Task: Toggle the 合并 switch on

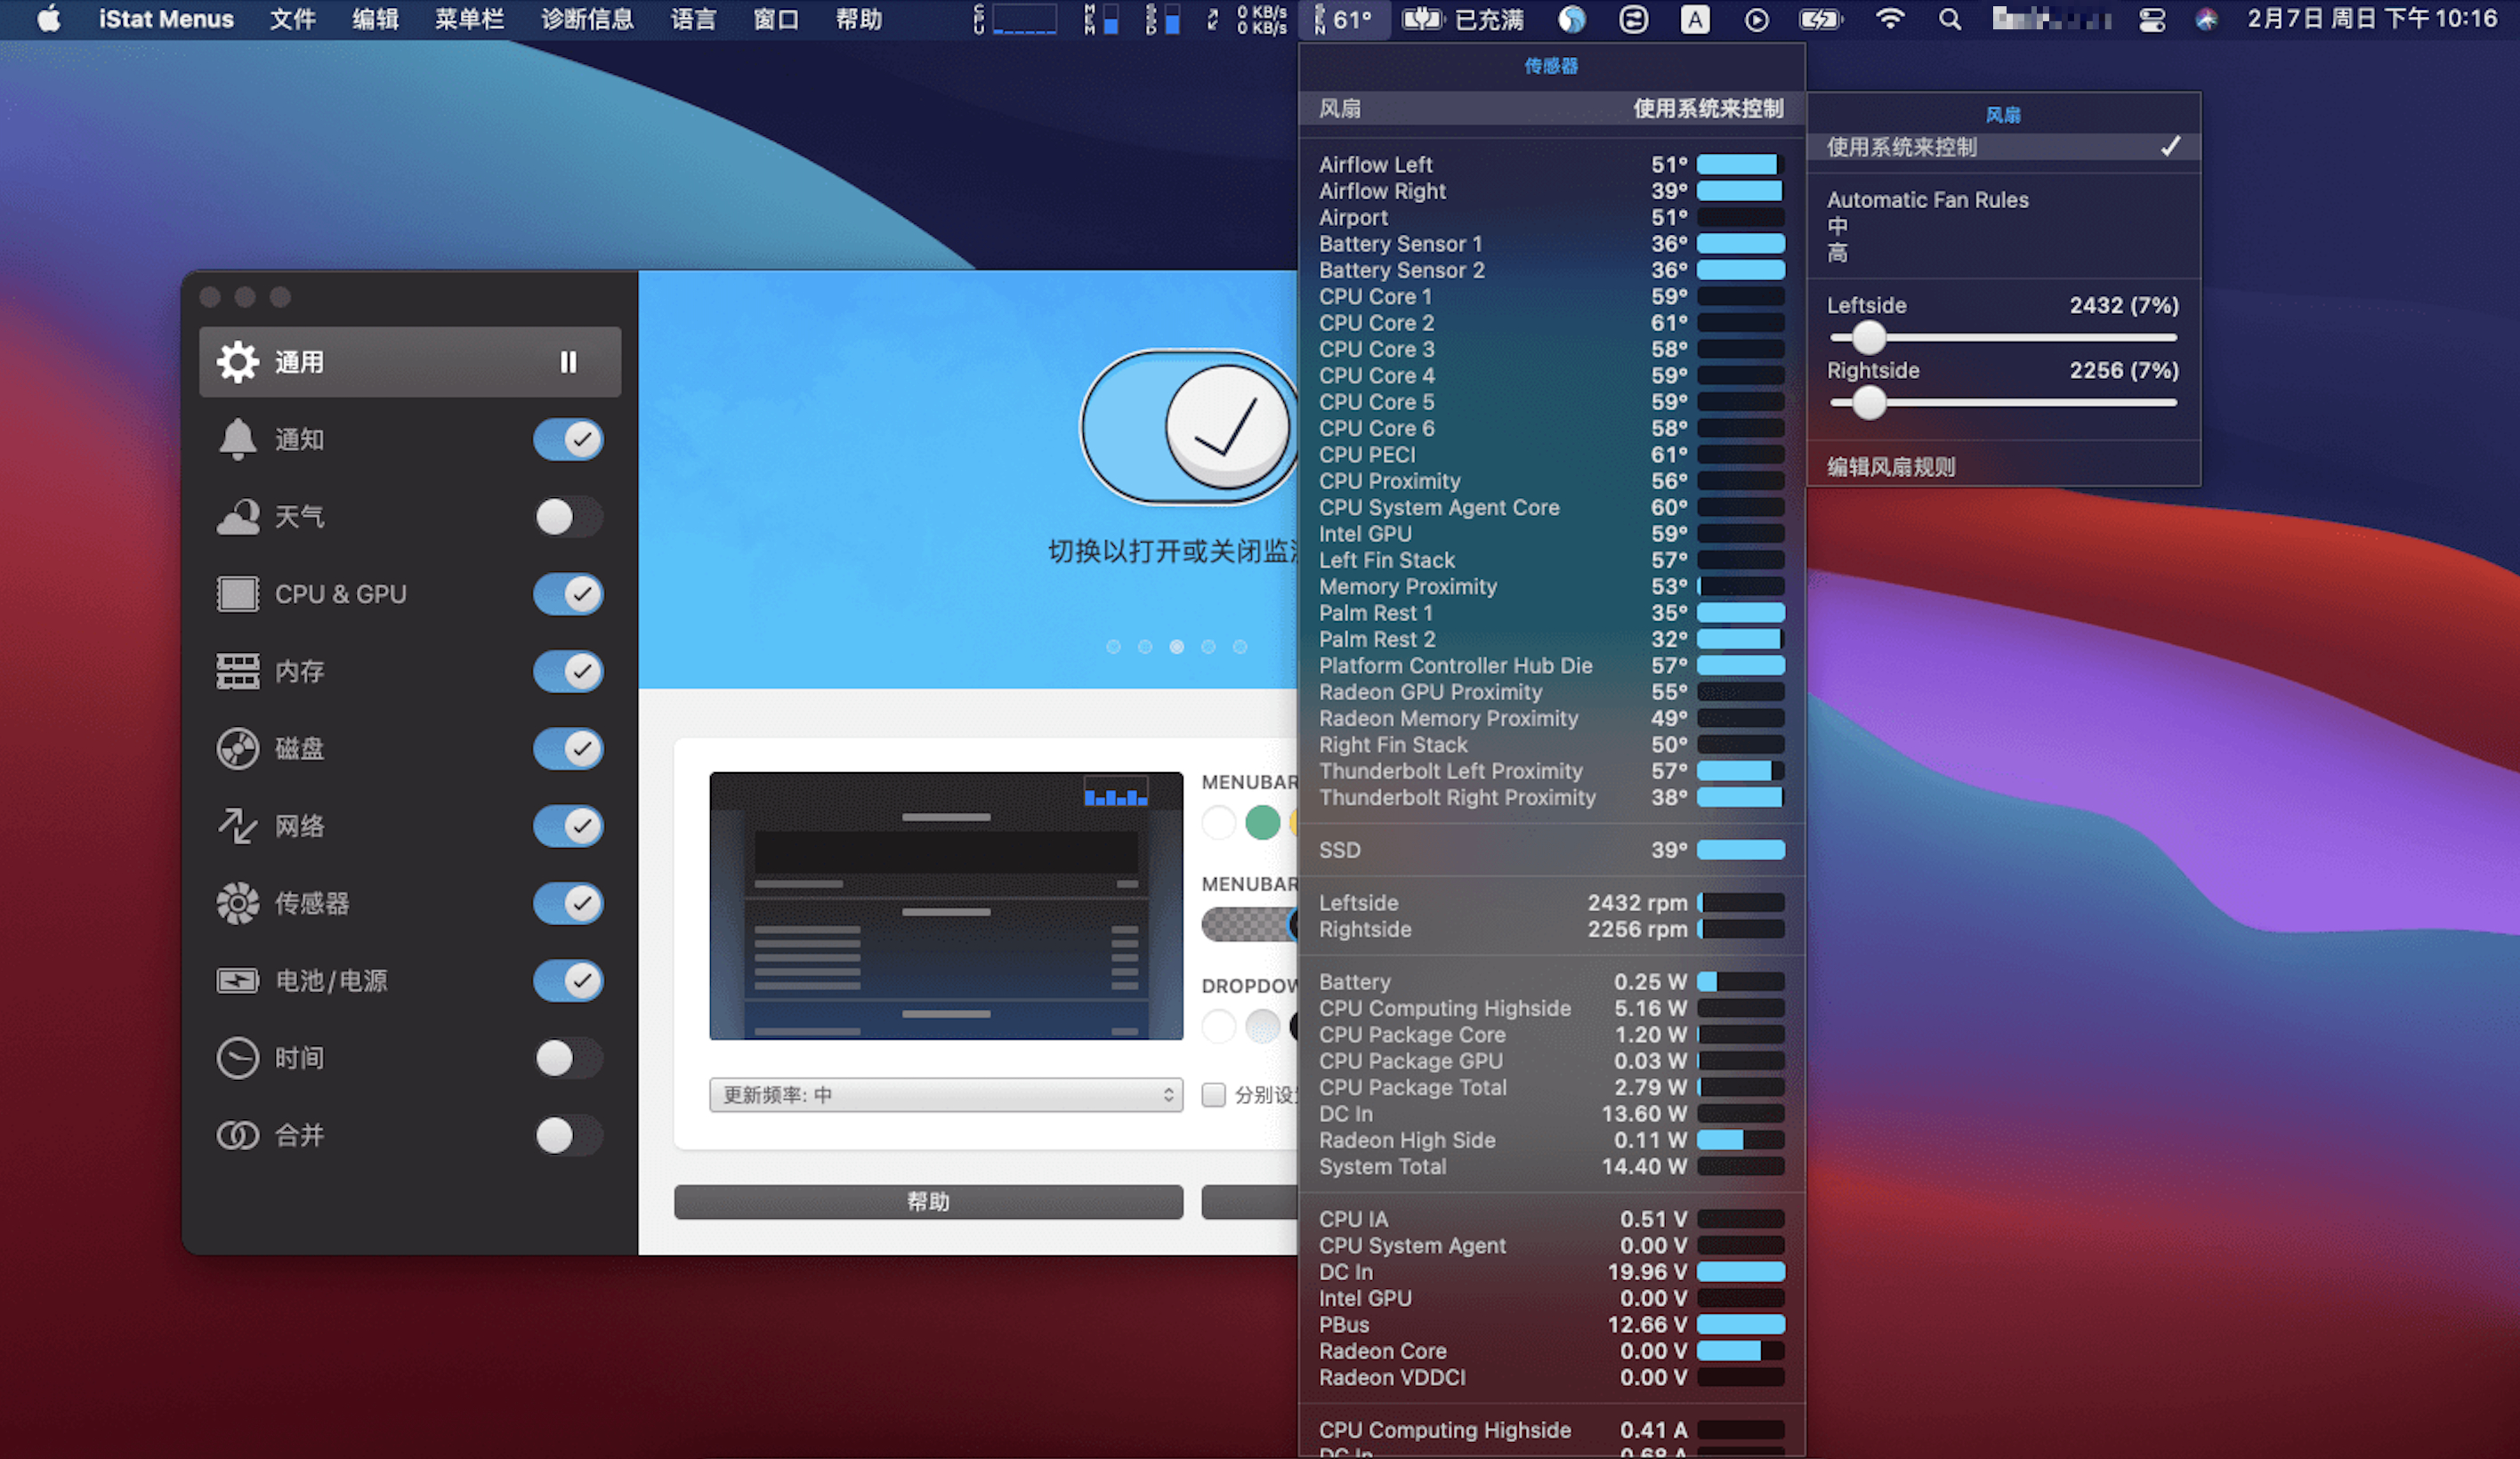Action: point(567,1135)
